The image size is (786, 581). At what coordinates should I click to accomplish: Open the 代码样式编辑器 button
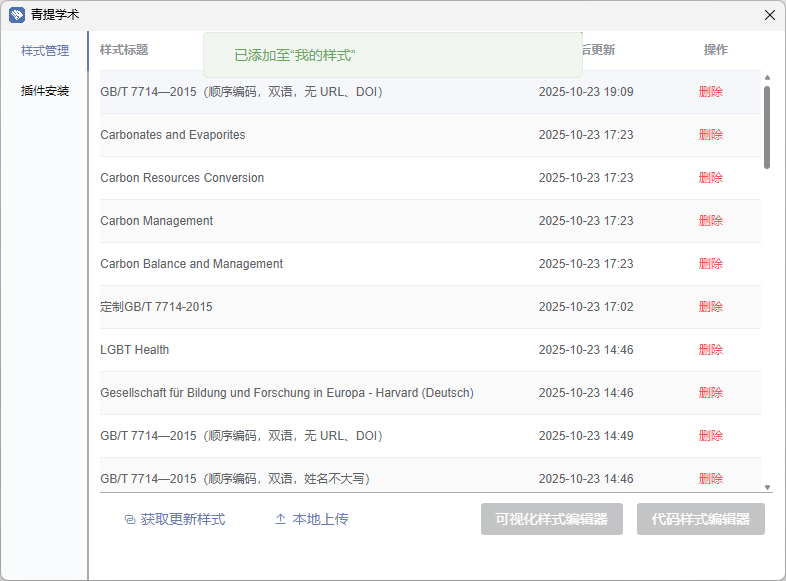click(700, 519)
